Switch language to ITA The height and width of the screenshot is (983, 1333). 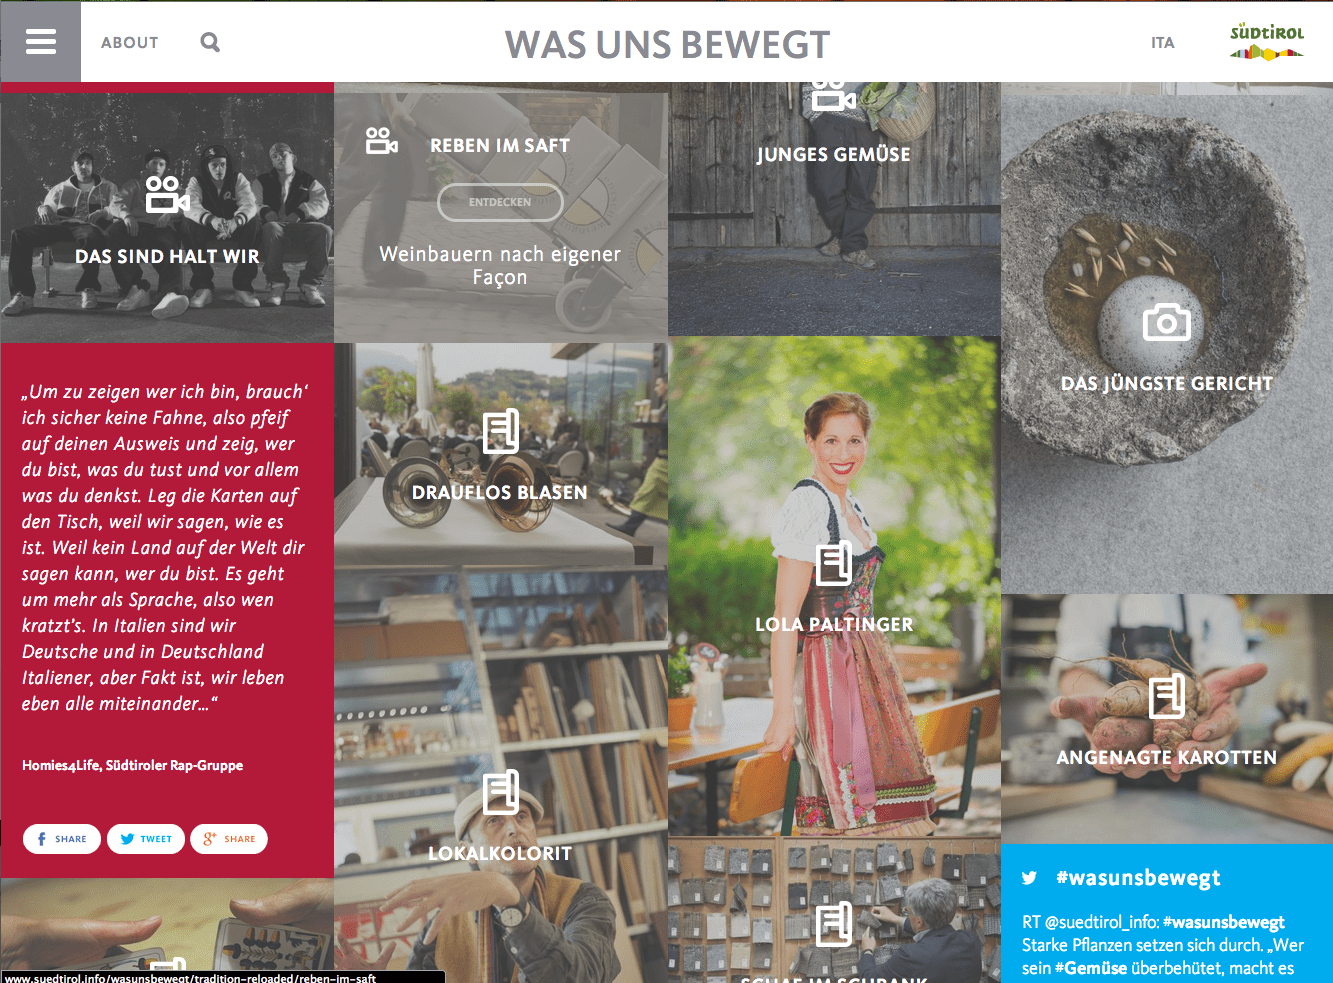tap(1162, 43)
